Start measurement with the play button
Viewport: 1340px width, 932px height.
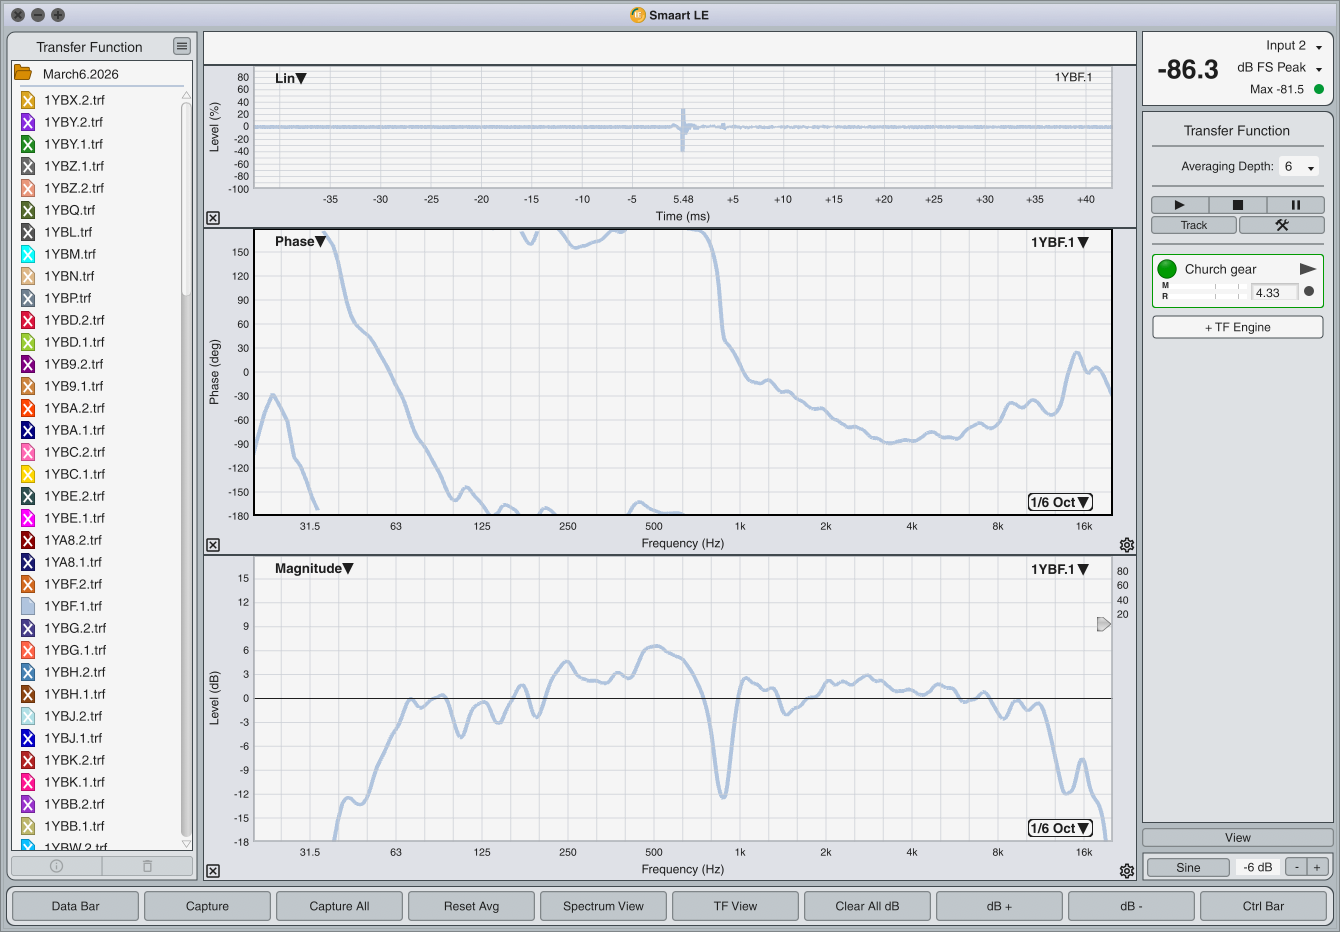click(x=1179, y=205)
